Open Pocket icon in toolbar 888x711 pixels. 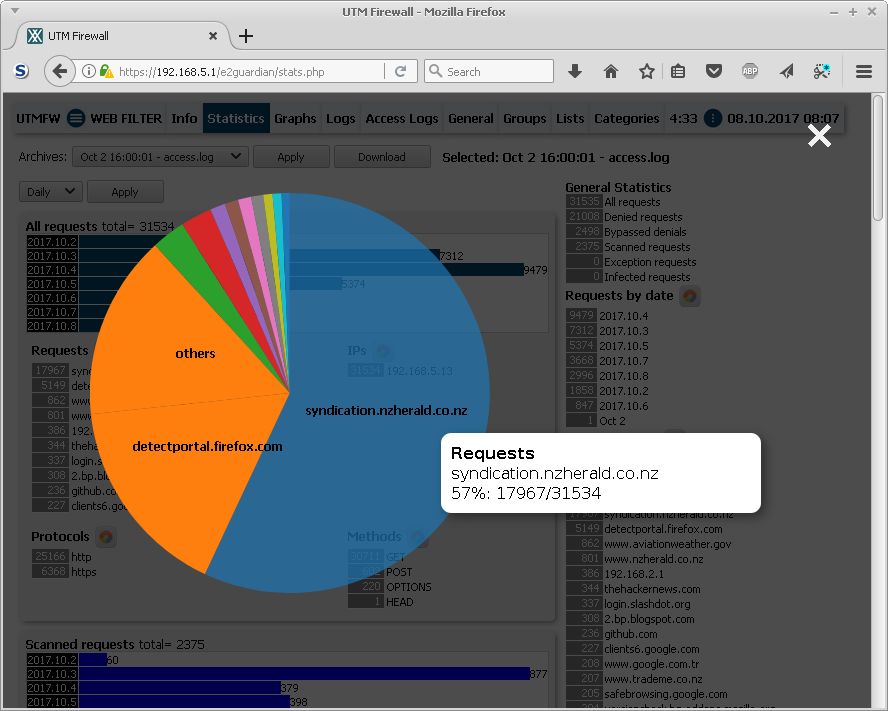coord(714,71)
